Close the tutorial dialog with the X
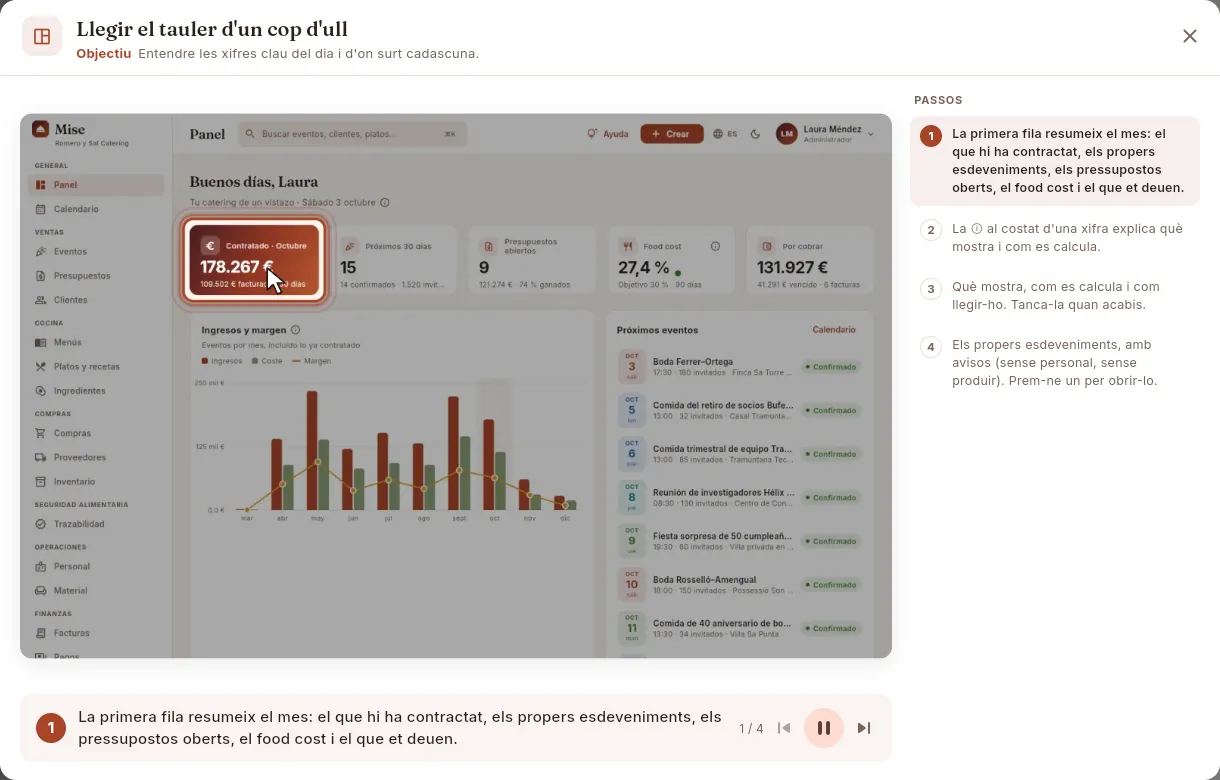Screen dimensions: 1220x780 [x=1190, y=36]
